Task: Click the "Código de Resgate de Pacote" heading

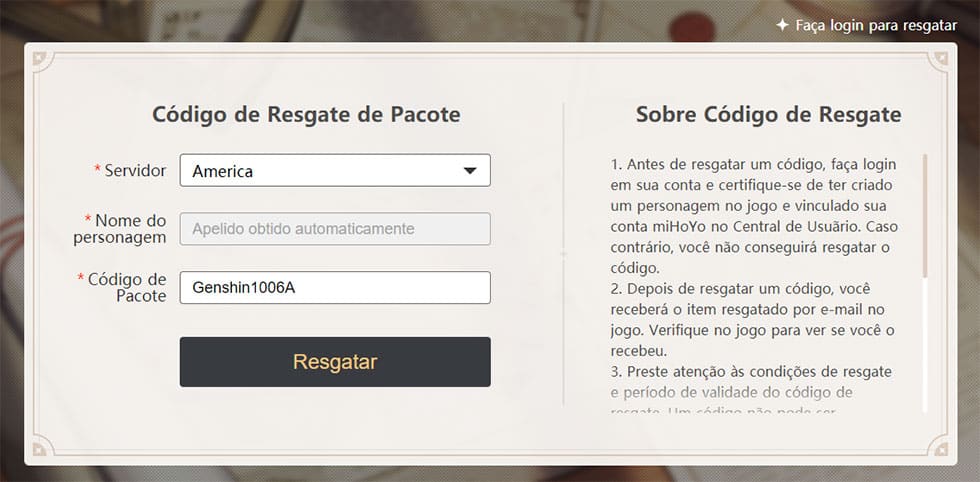Action: tap(306, 114)
